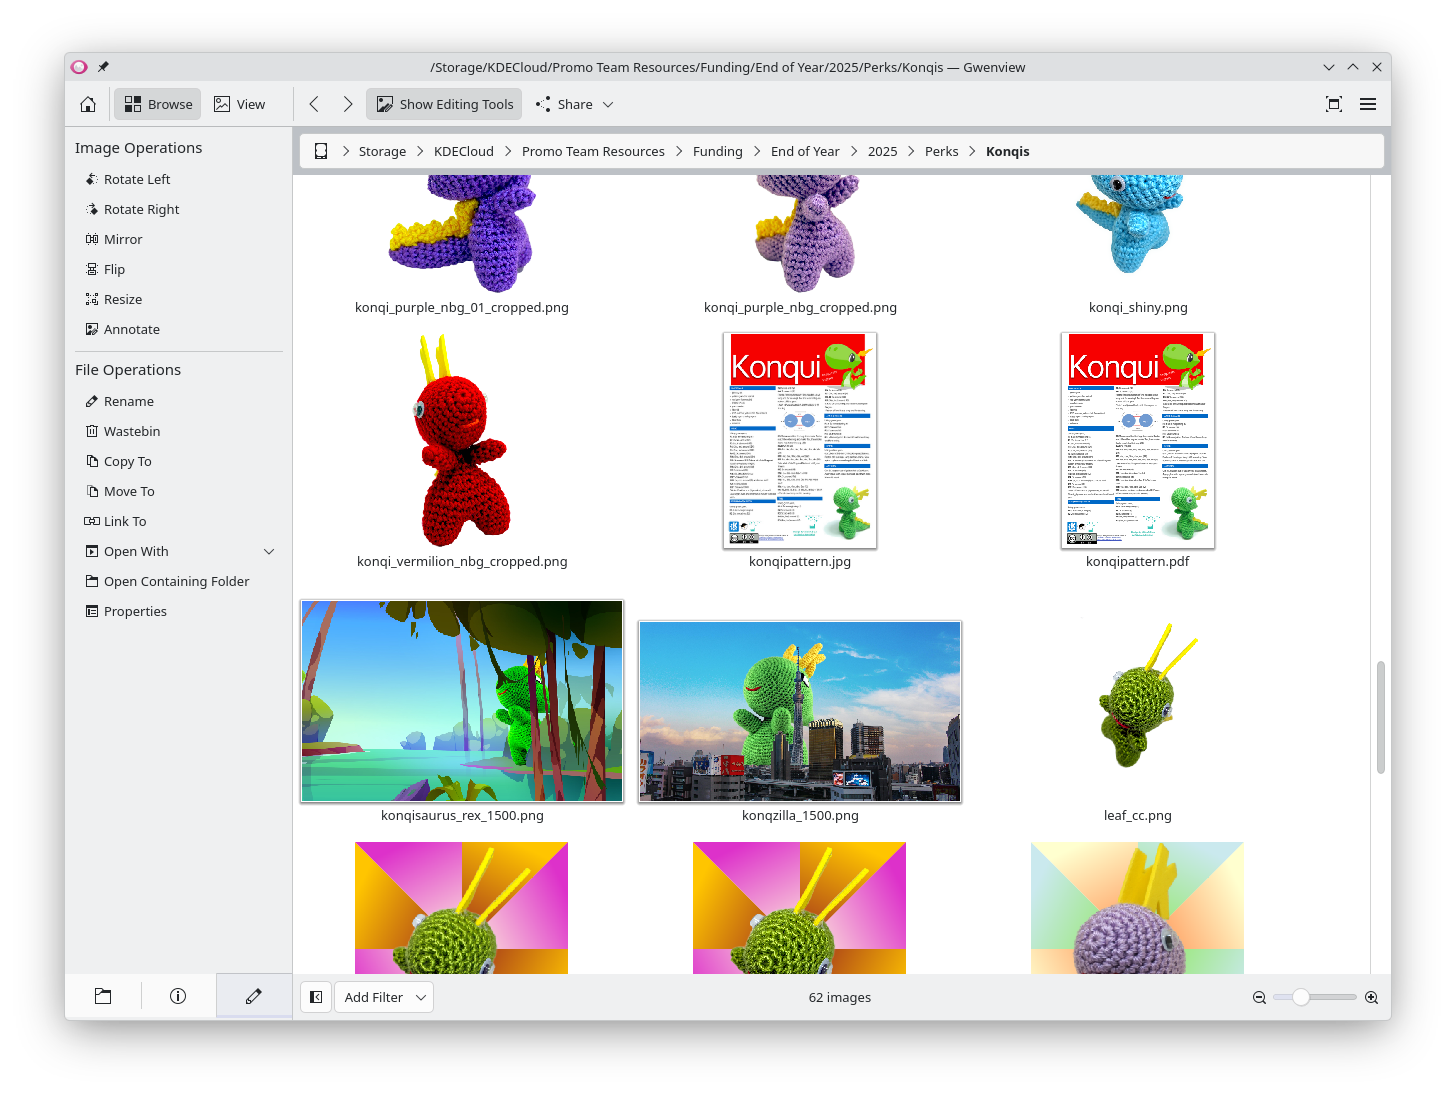Navigate to the Funding breadcrumb folder

pyautogui.click(x=717, y=152)
